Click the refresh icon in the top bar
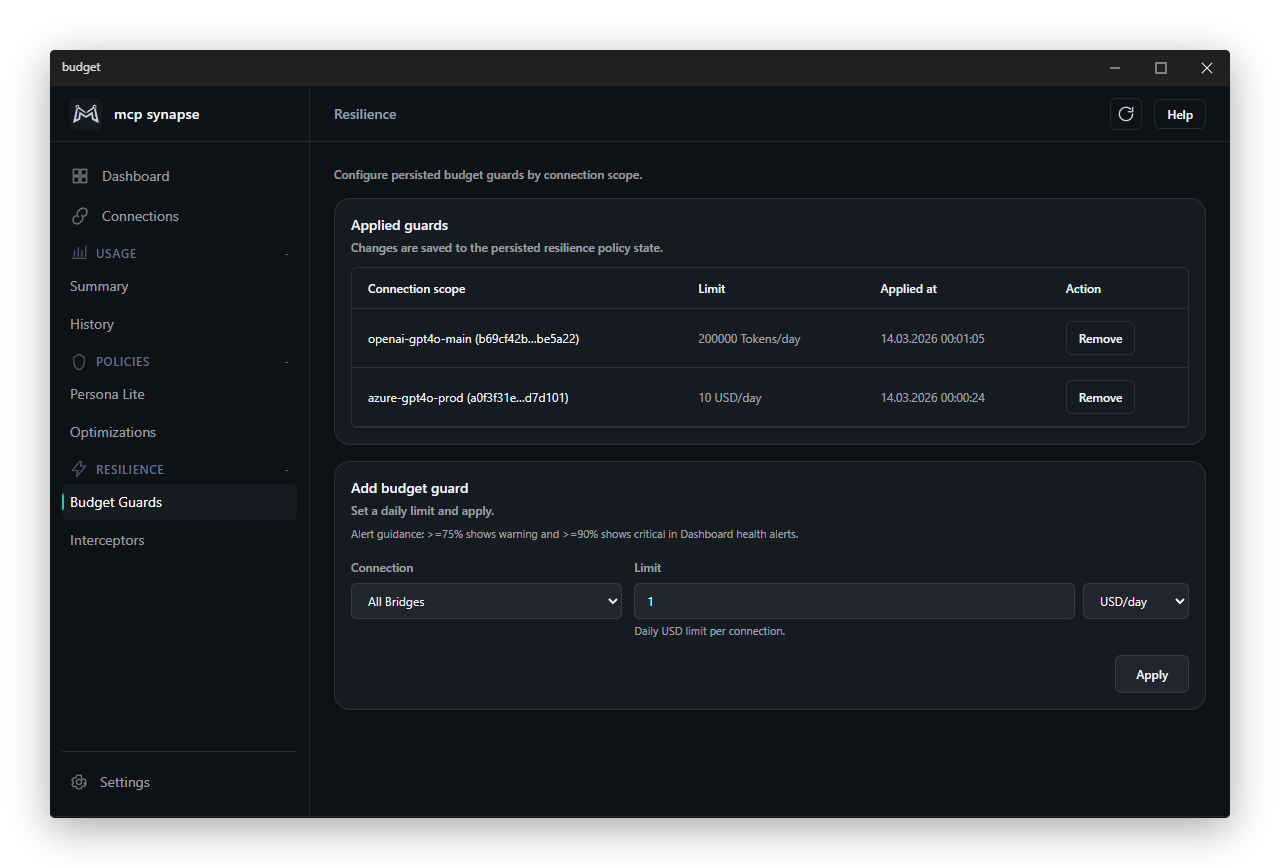 coord(1126,114)
